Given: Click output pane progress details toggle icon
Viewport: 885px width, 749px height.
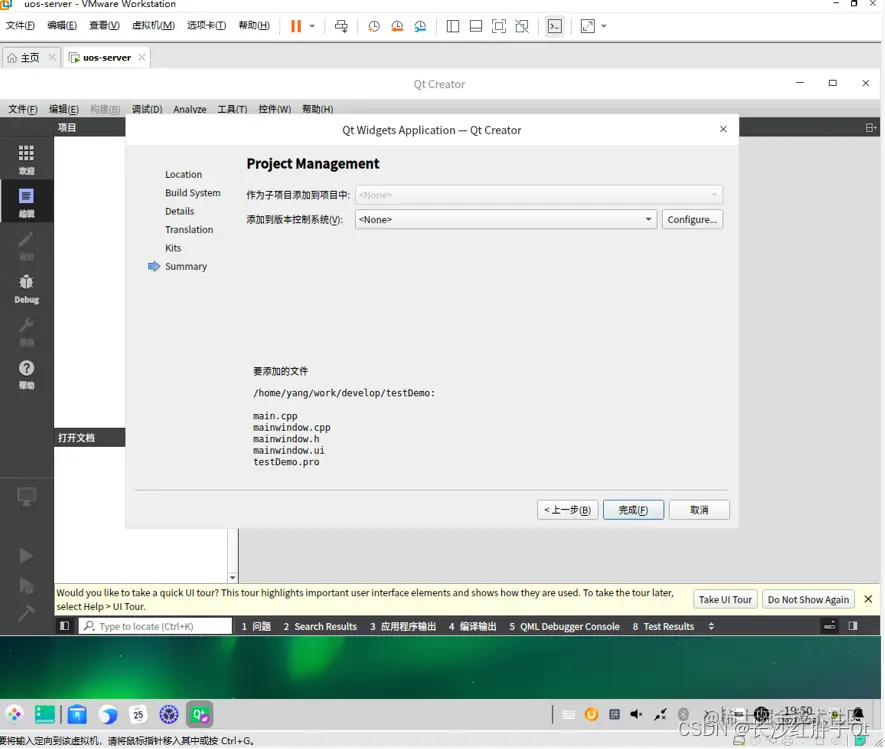Looking at the screenshot, I should [830, 626].
